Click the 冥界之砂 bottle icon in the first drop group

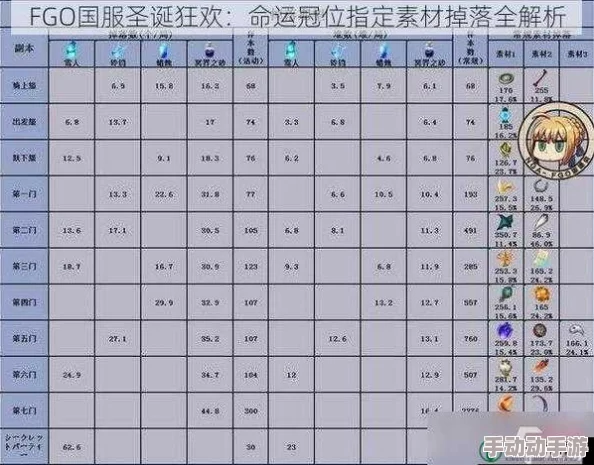click(x=209, y=50)
